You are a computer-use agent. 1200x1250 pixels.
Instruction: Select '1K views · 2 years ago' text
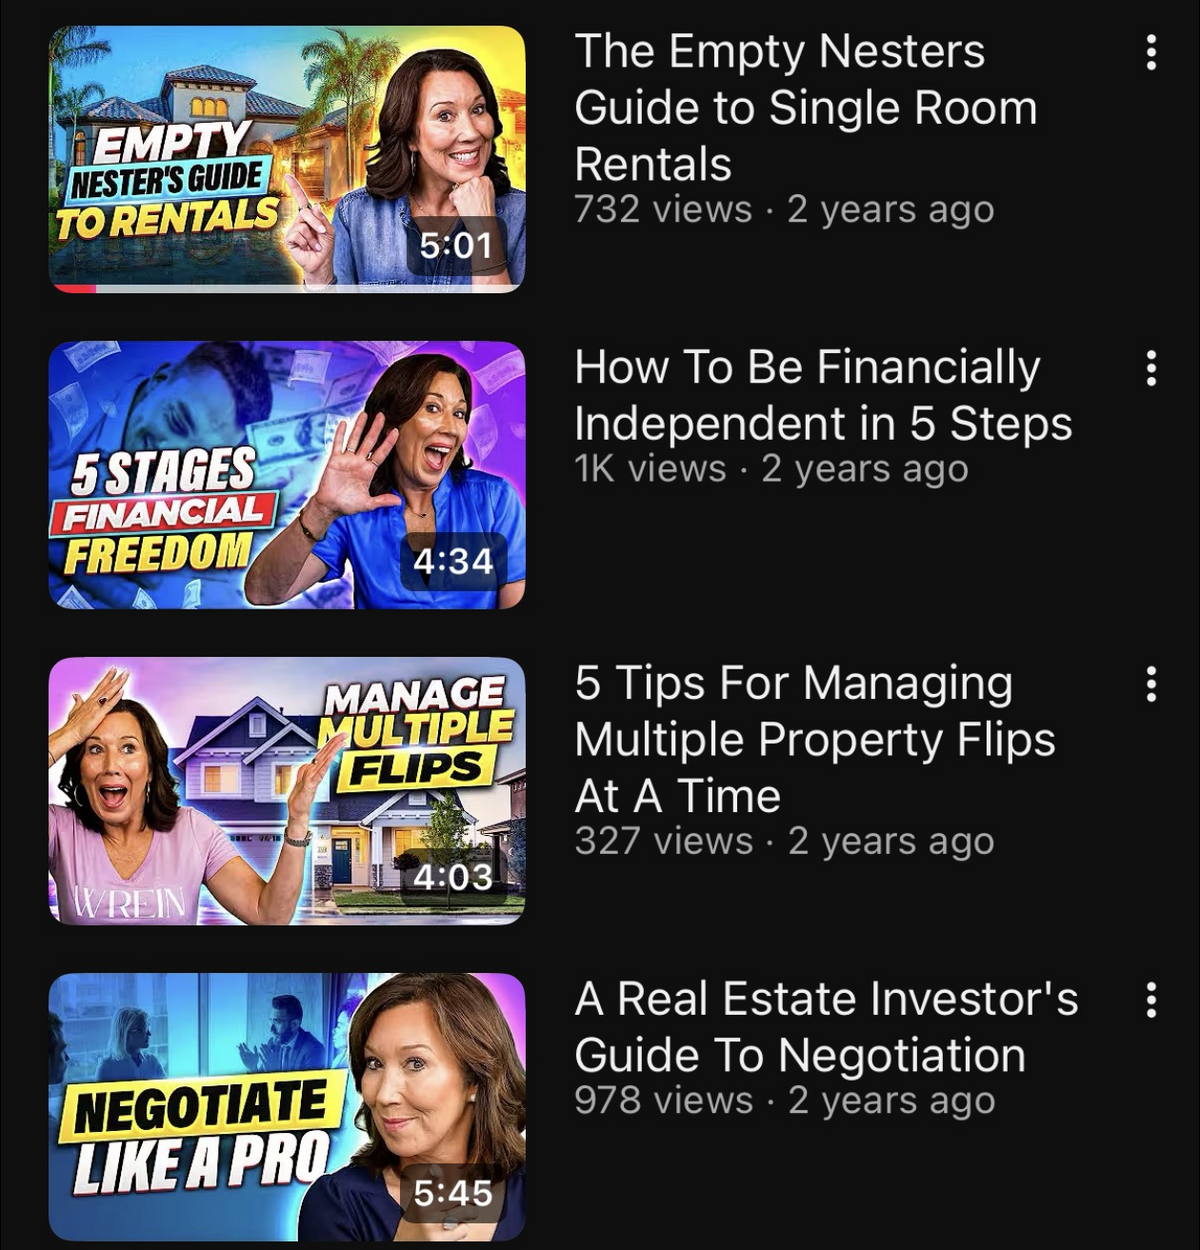coord(772,469)
